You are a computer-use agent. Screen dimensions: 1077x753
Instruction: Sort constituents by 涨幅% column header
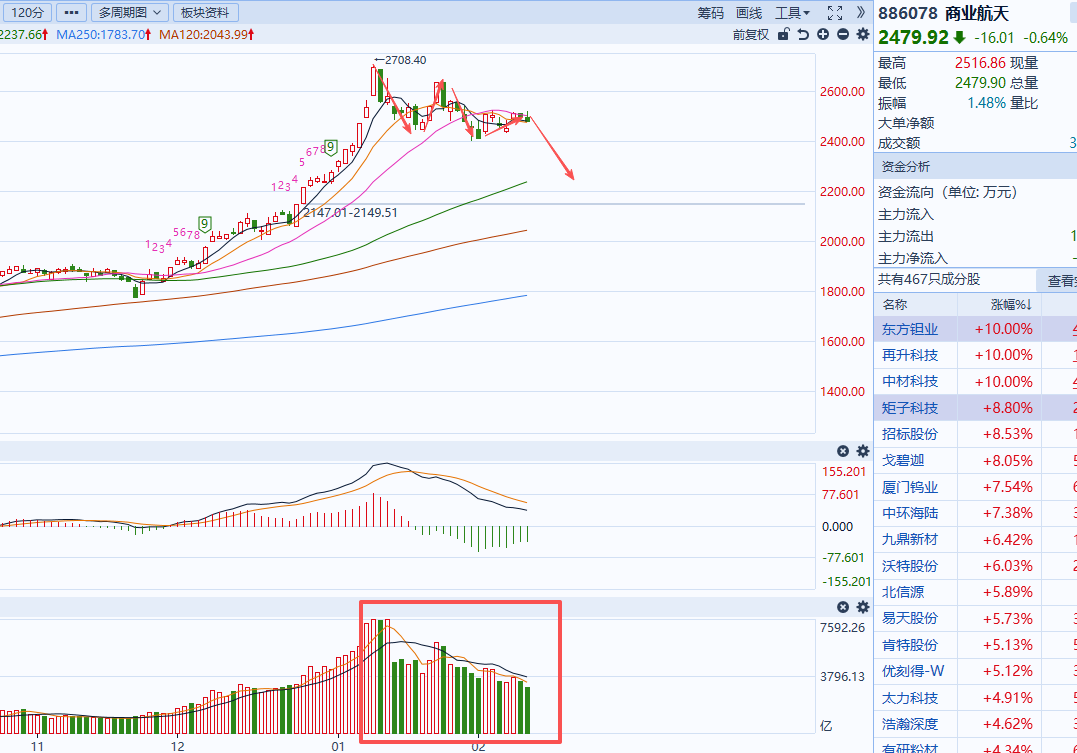click(1010, 304)
